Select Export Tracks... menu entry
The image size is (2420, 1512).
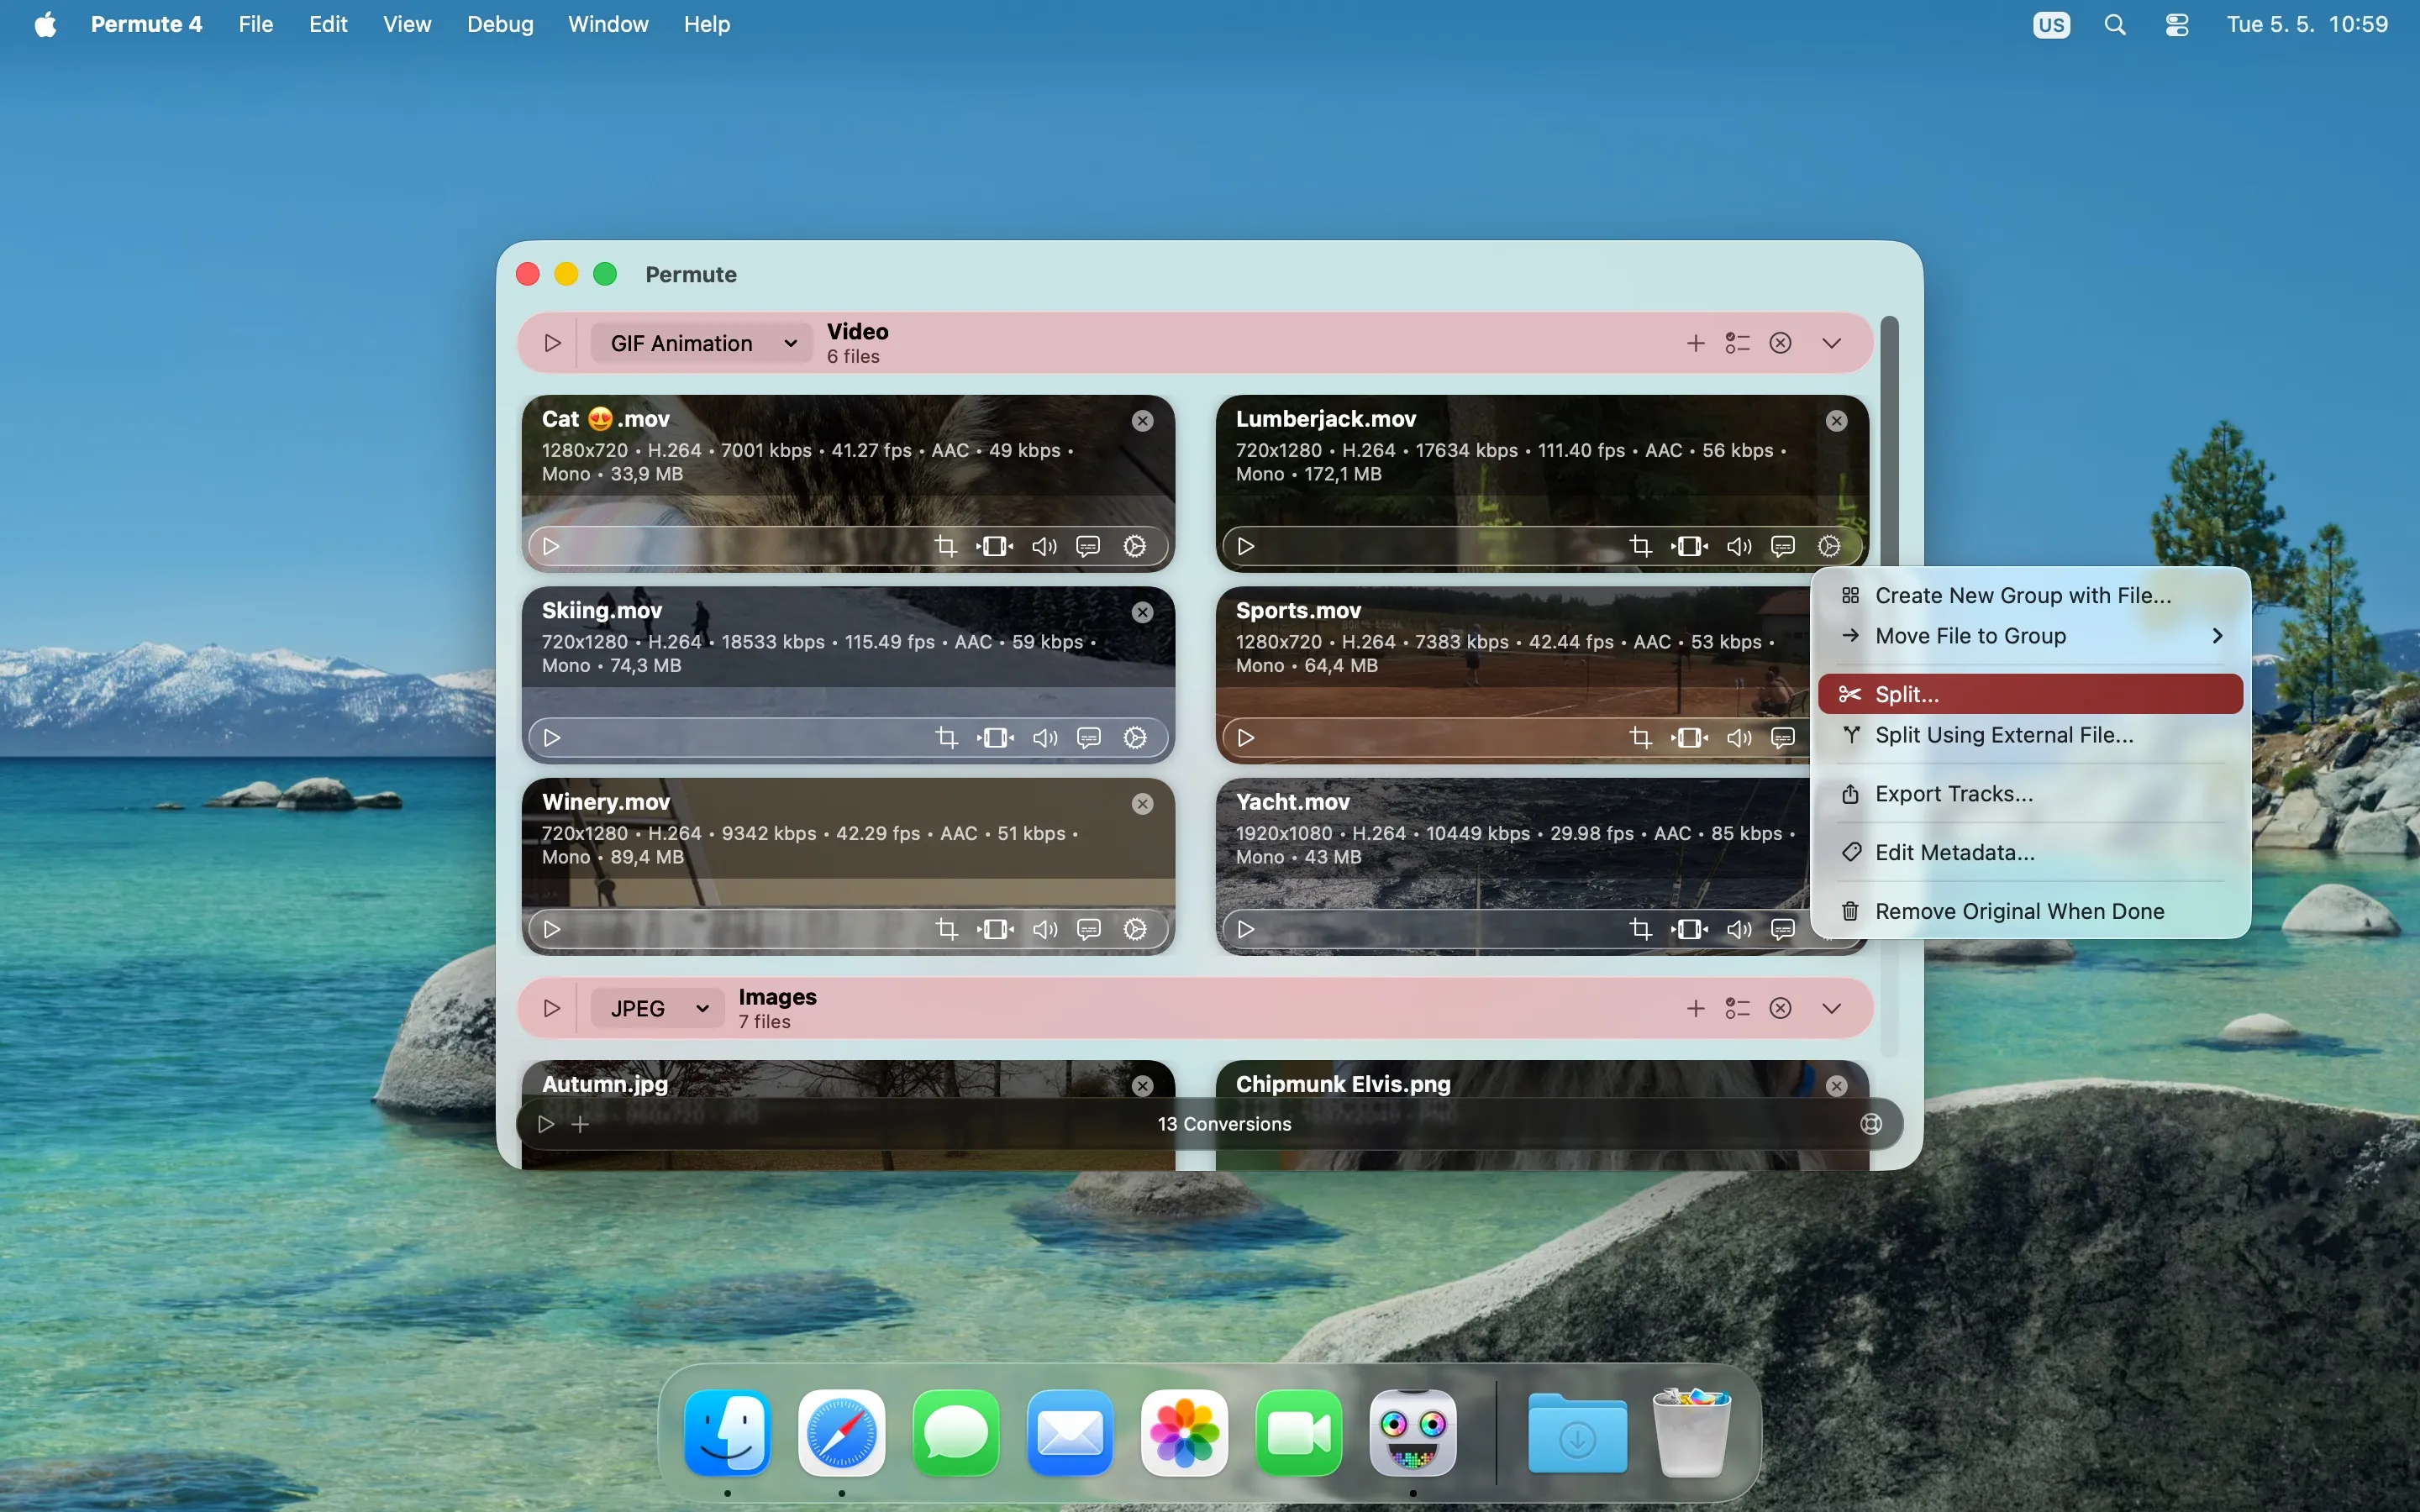[x=2031, y=794]
